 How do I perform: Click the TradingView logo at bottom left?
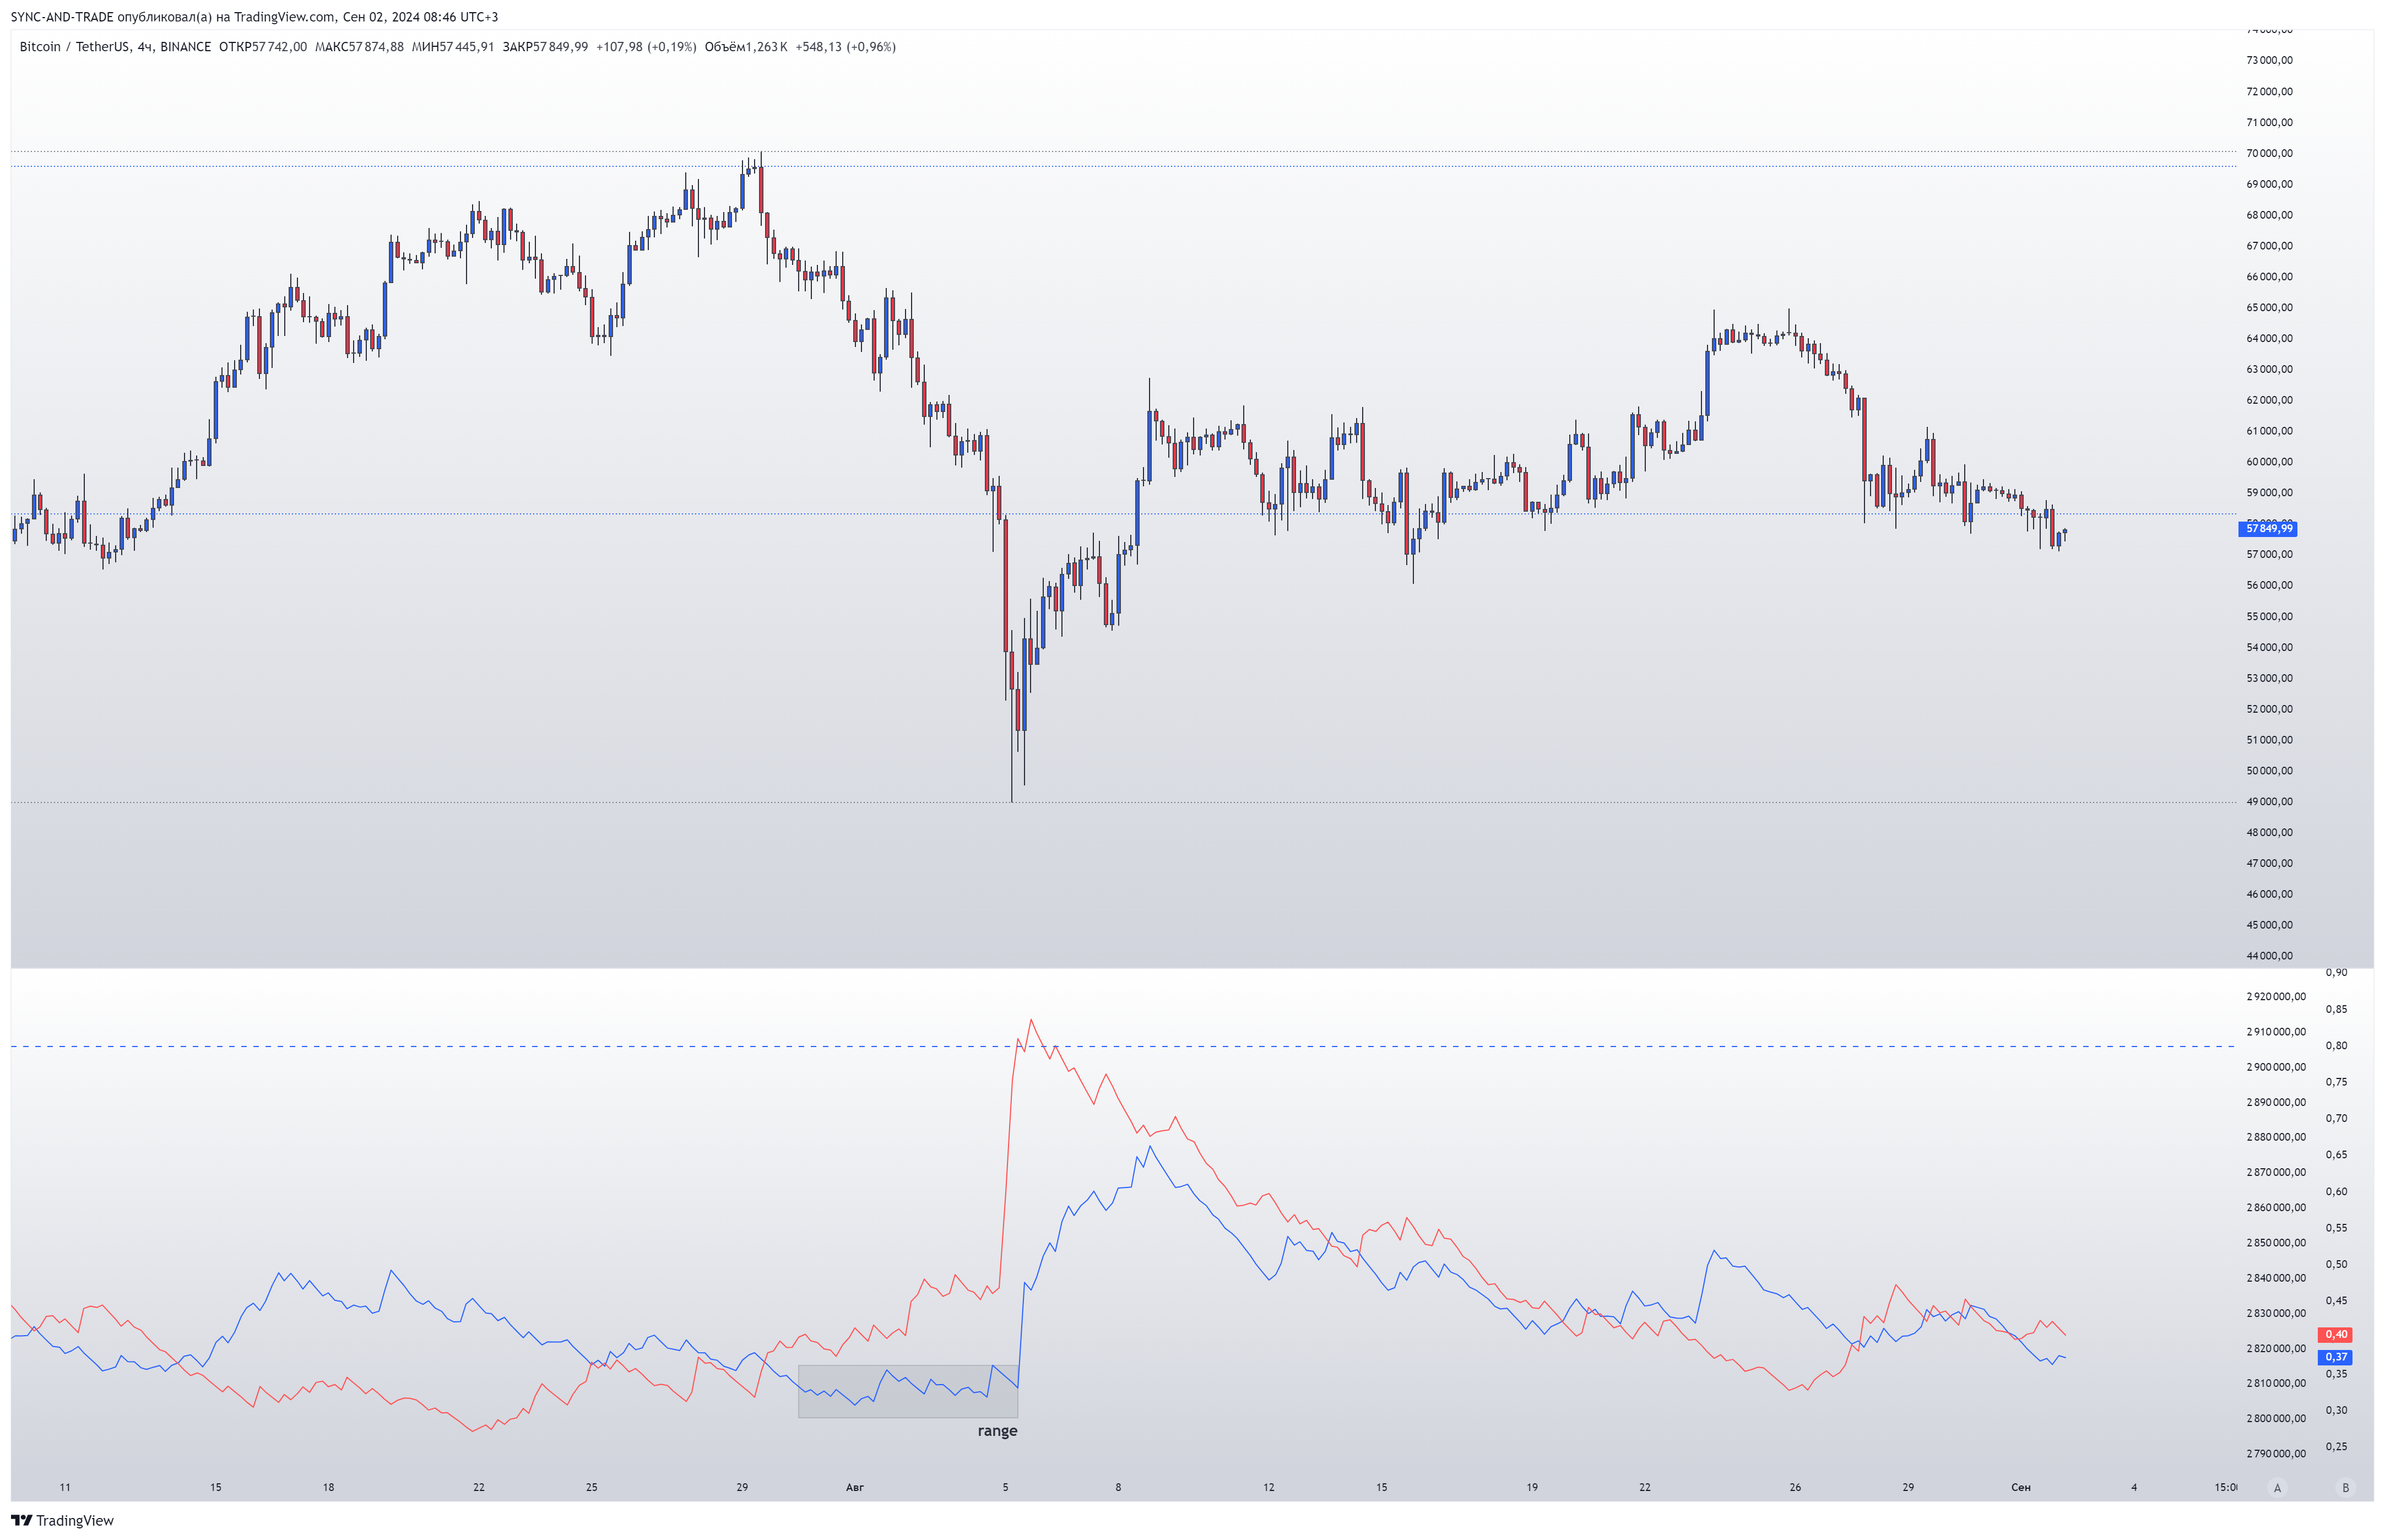(62, 1520)
